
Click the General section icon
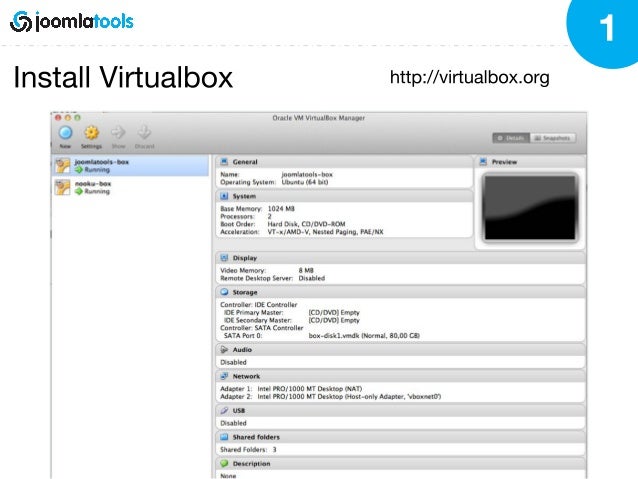[x=224, y=162]
